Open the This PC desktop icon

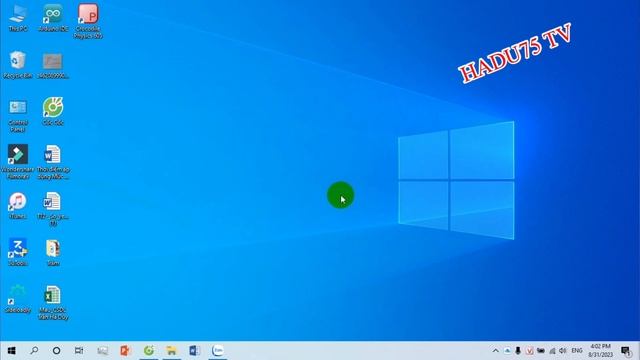[18, 18]
